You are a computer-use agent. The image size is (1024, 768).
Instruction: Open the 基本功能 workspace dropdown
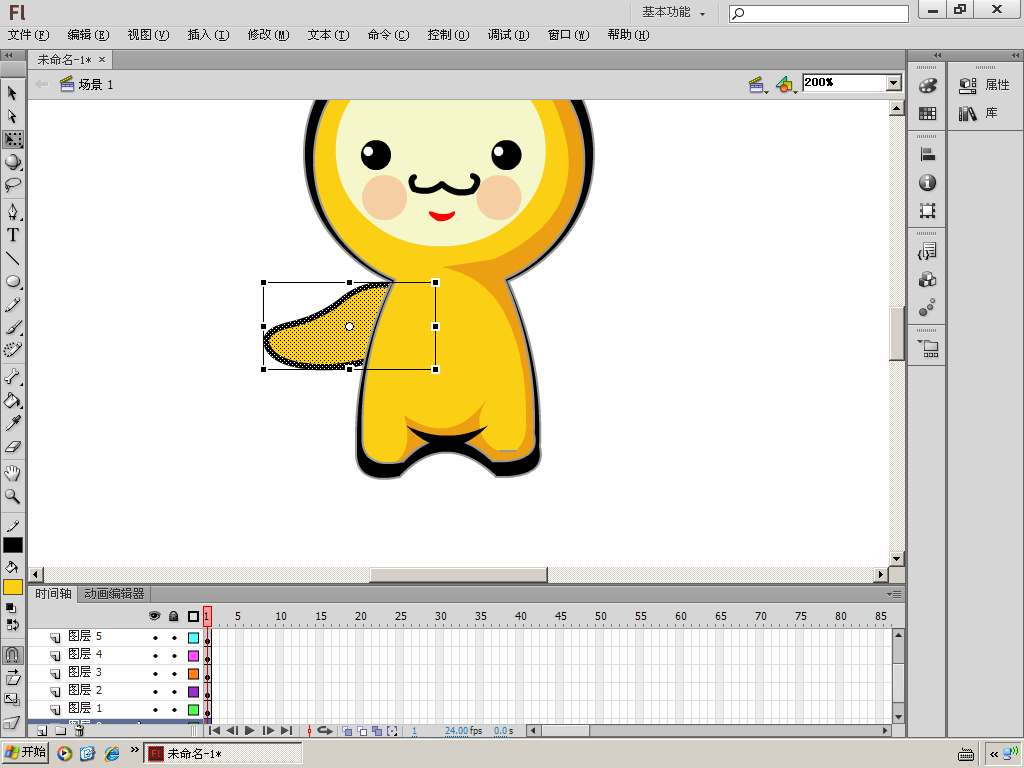tap(673, 12)
